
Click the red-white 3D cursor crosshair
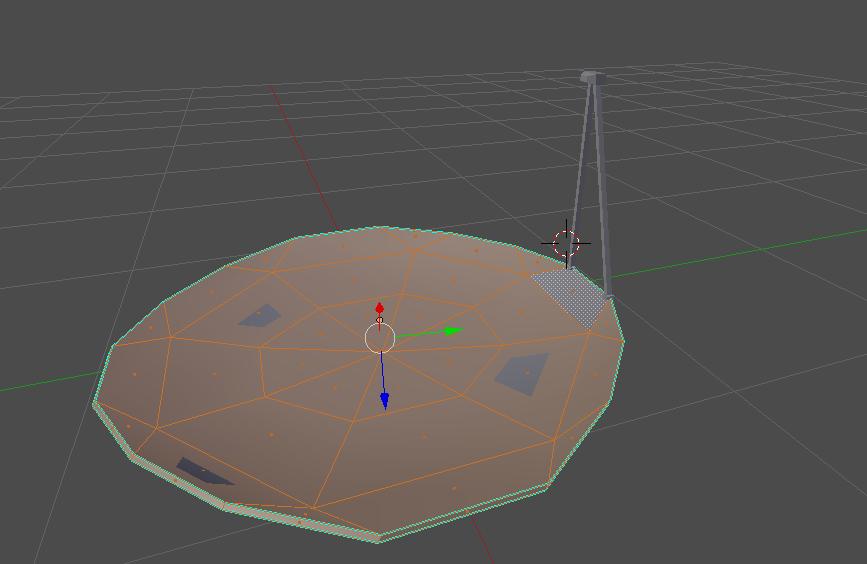click(566, 242)
